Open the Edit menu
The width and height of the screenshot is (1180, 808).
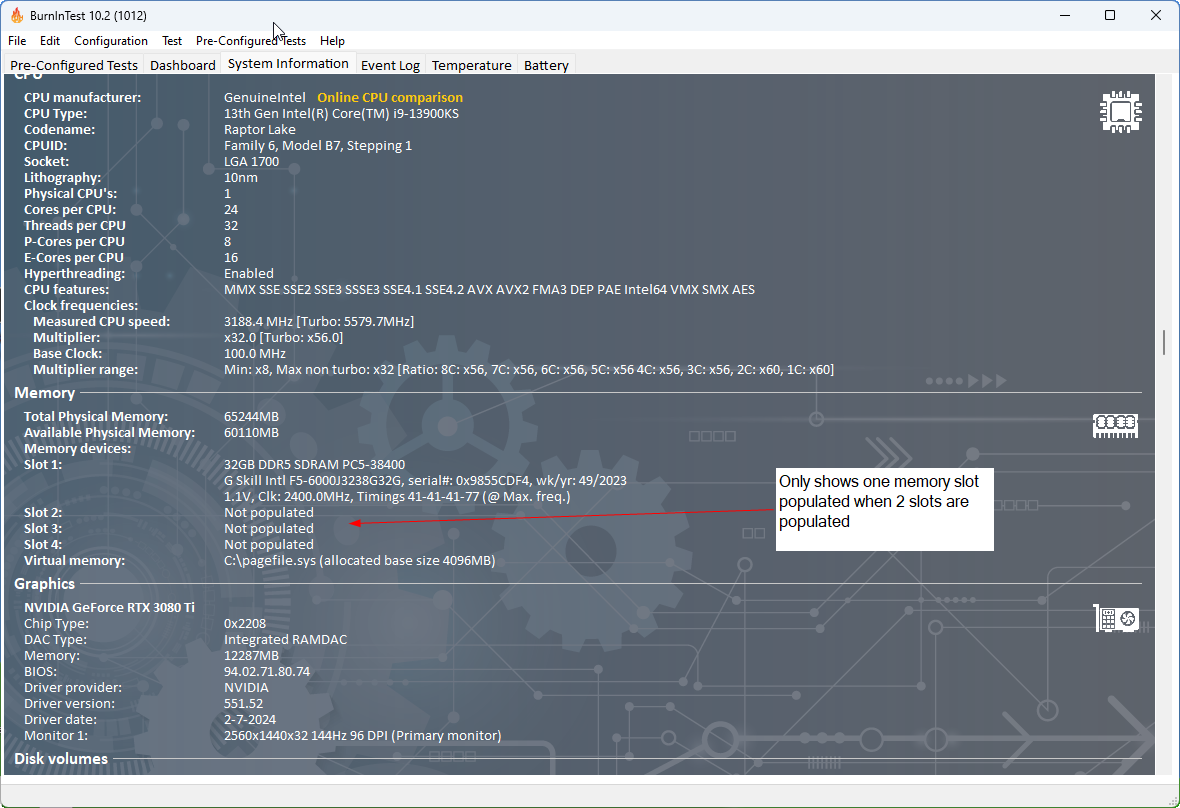[50, 41]
